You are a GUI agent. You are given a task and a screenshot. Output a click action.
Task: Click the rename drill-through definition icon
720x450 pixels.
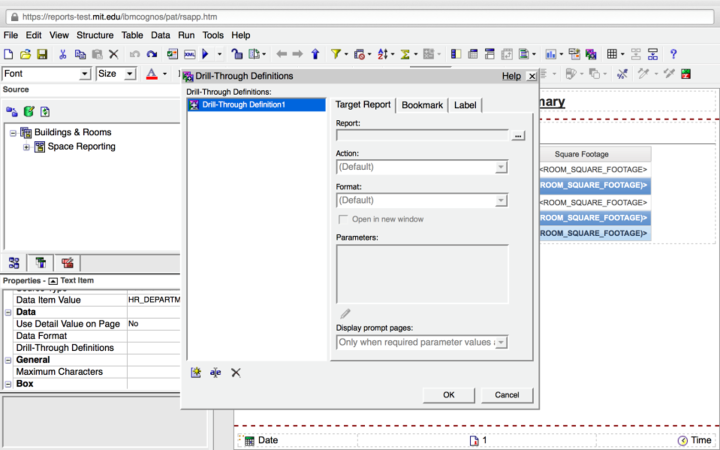pos(216,372)
